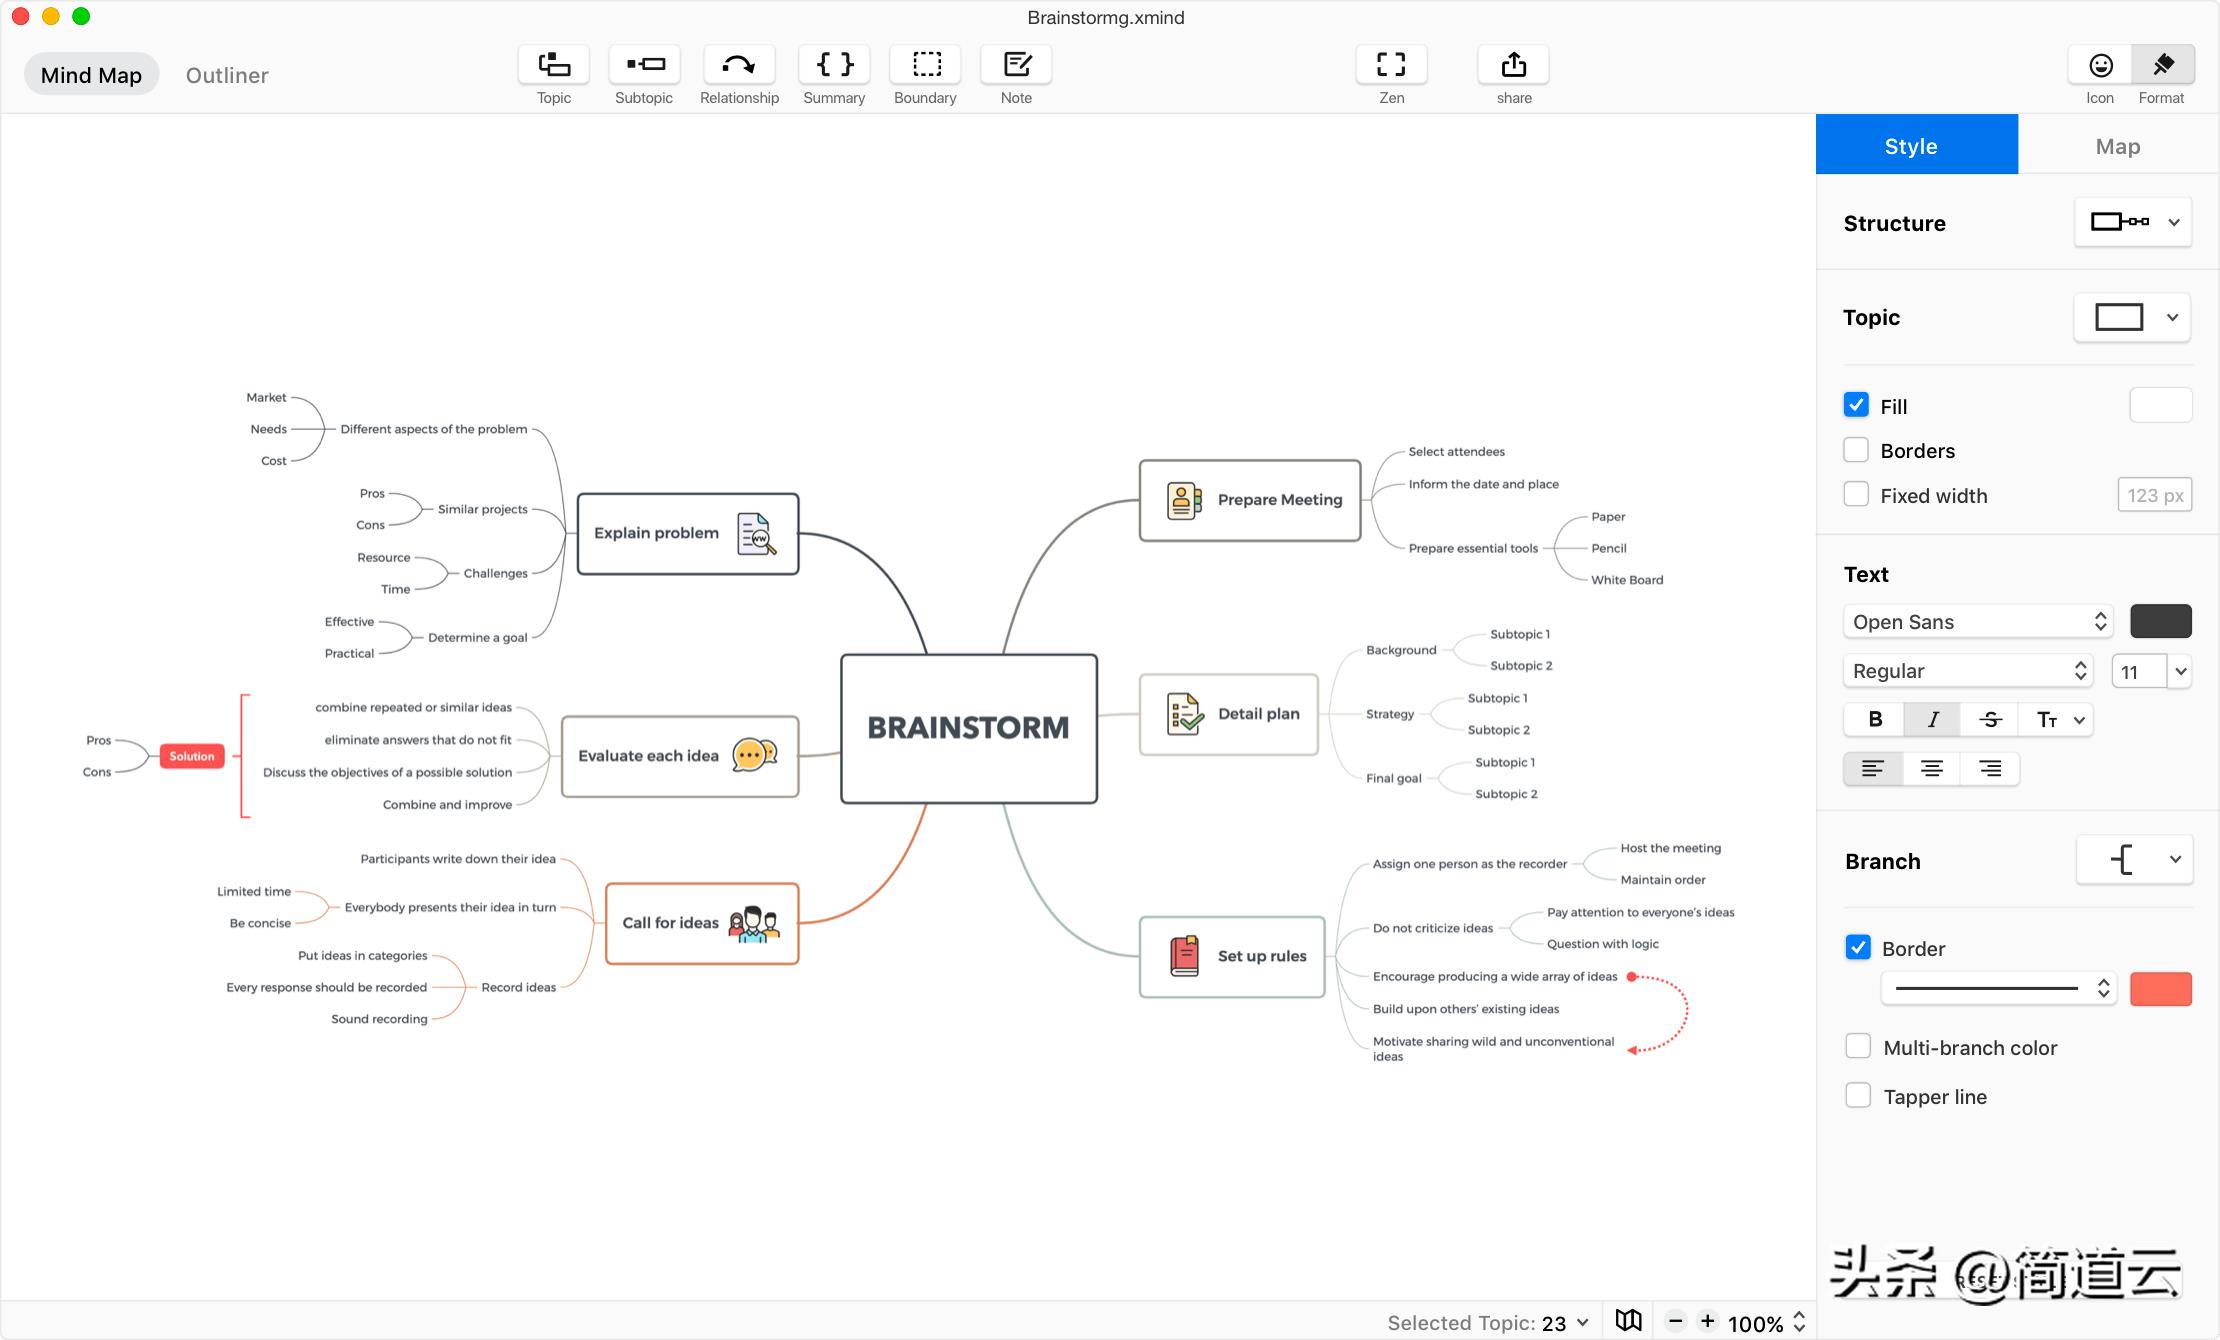Open the Note editor icon
The height and width of the screenshot is (1340, 2220).
click(1016, 65)
